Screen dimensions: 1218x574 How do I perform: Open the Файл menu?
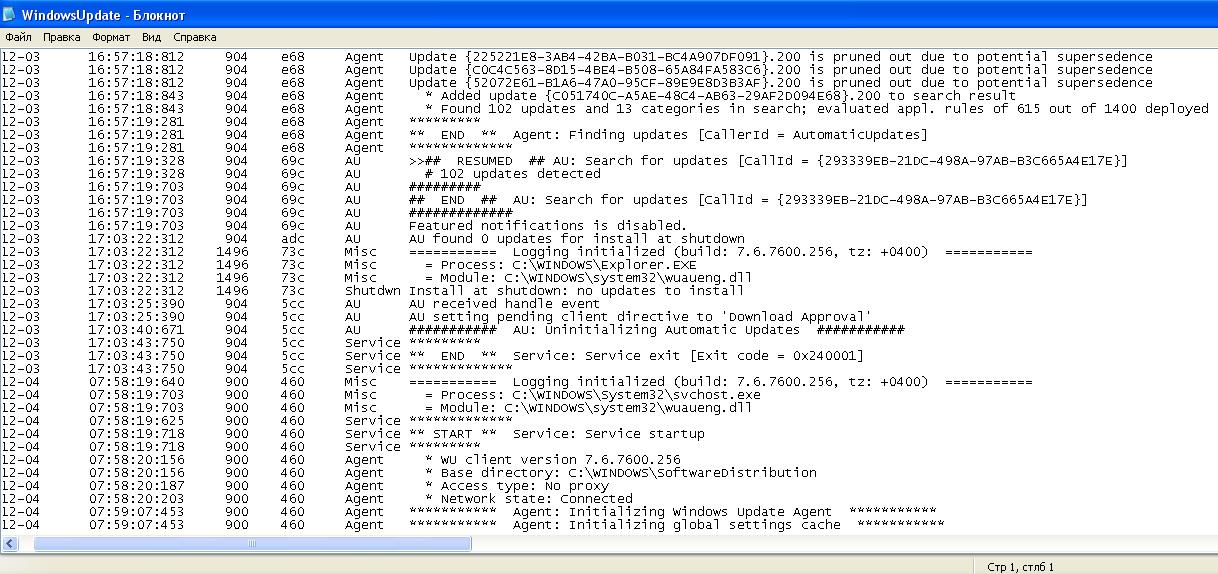[18, 37]
